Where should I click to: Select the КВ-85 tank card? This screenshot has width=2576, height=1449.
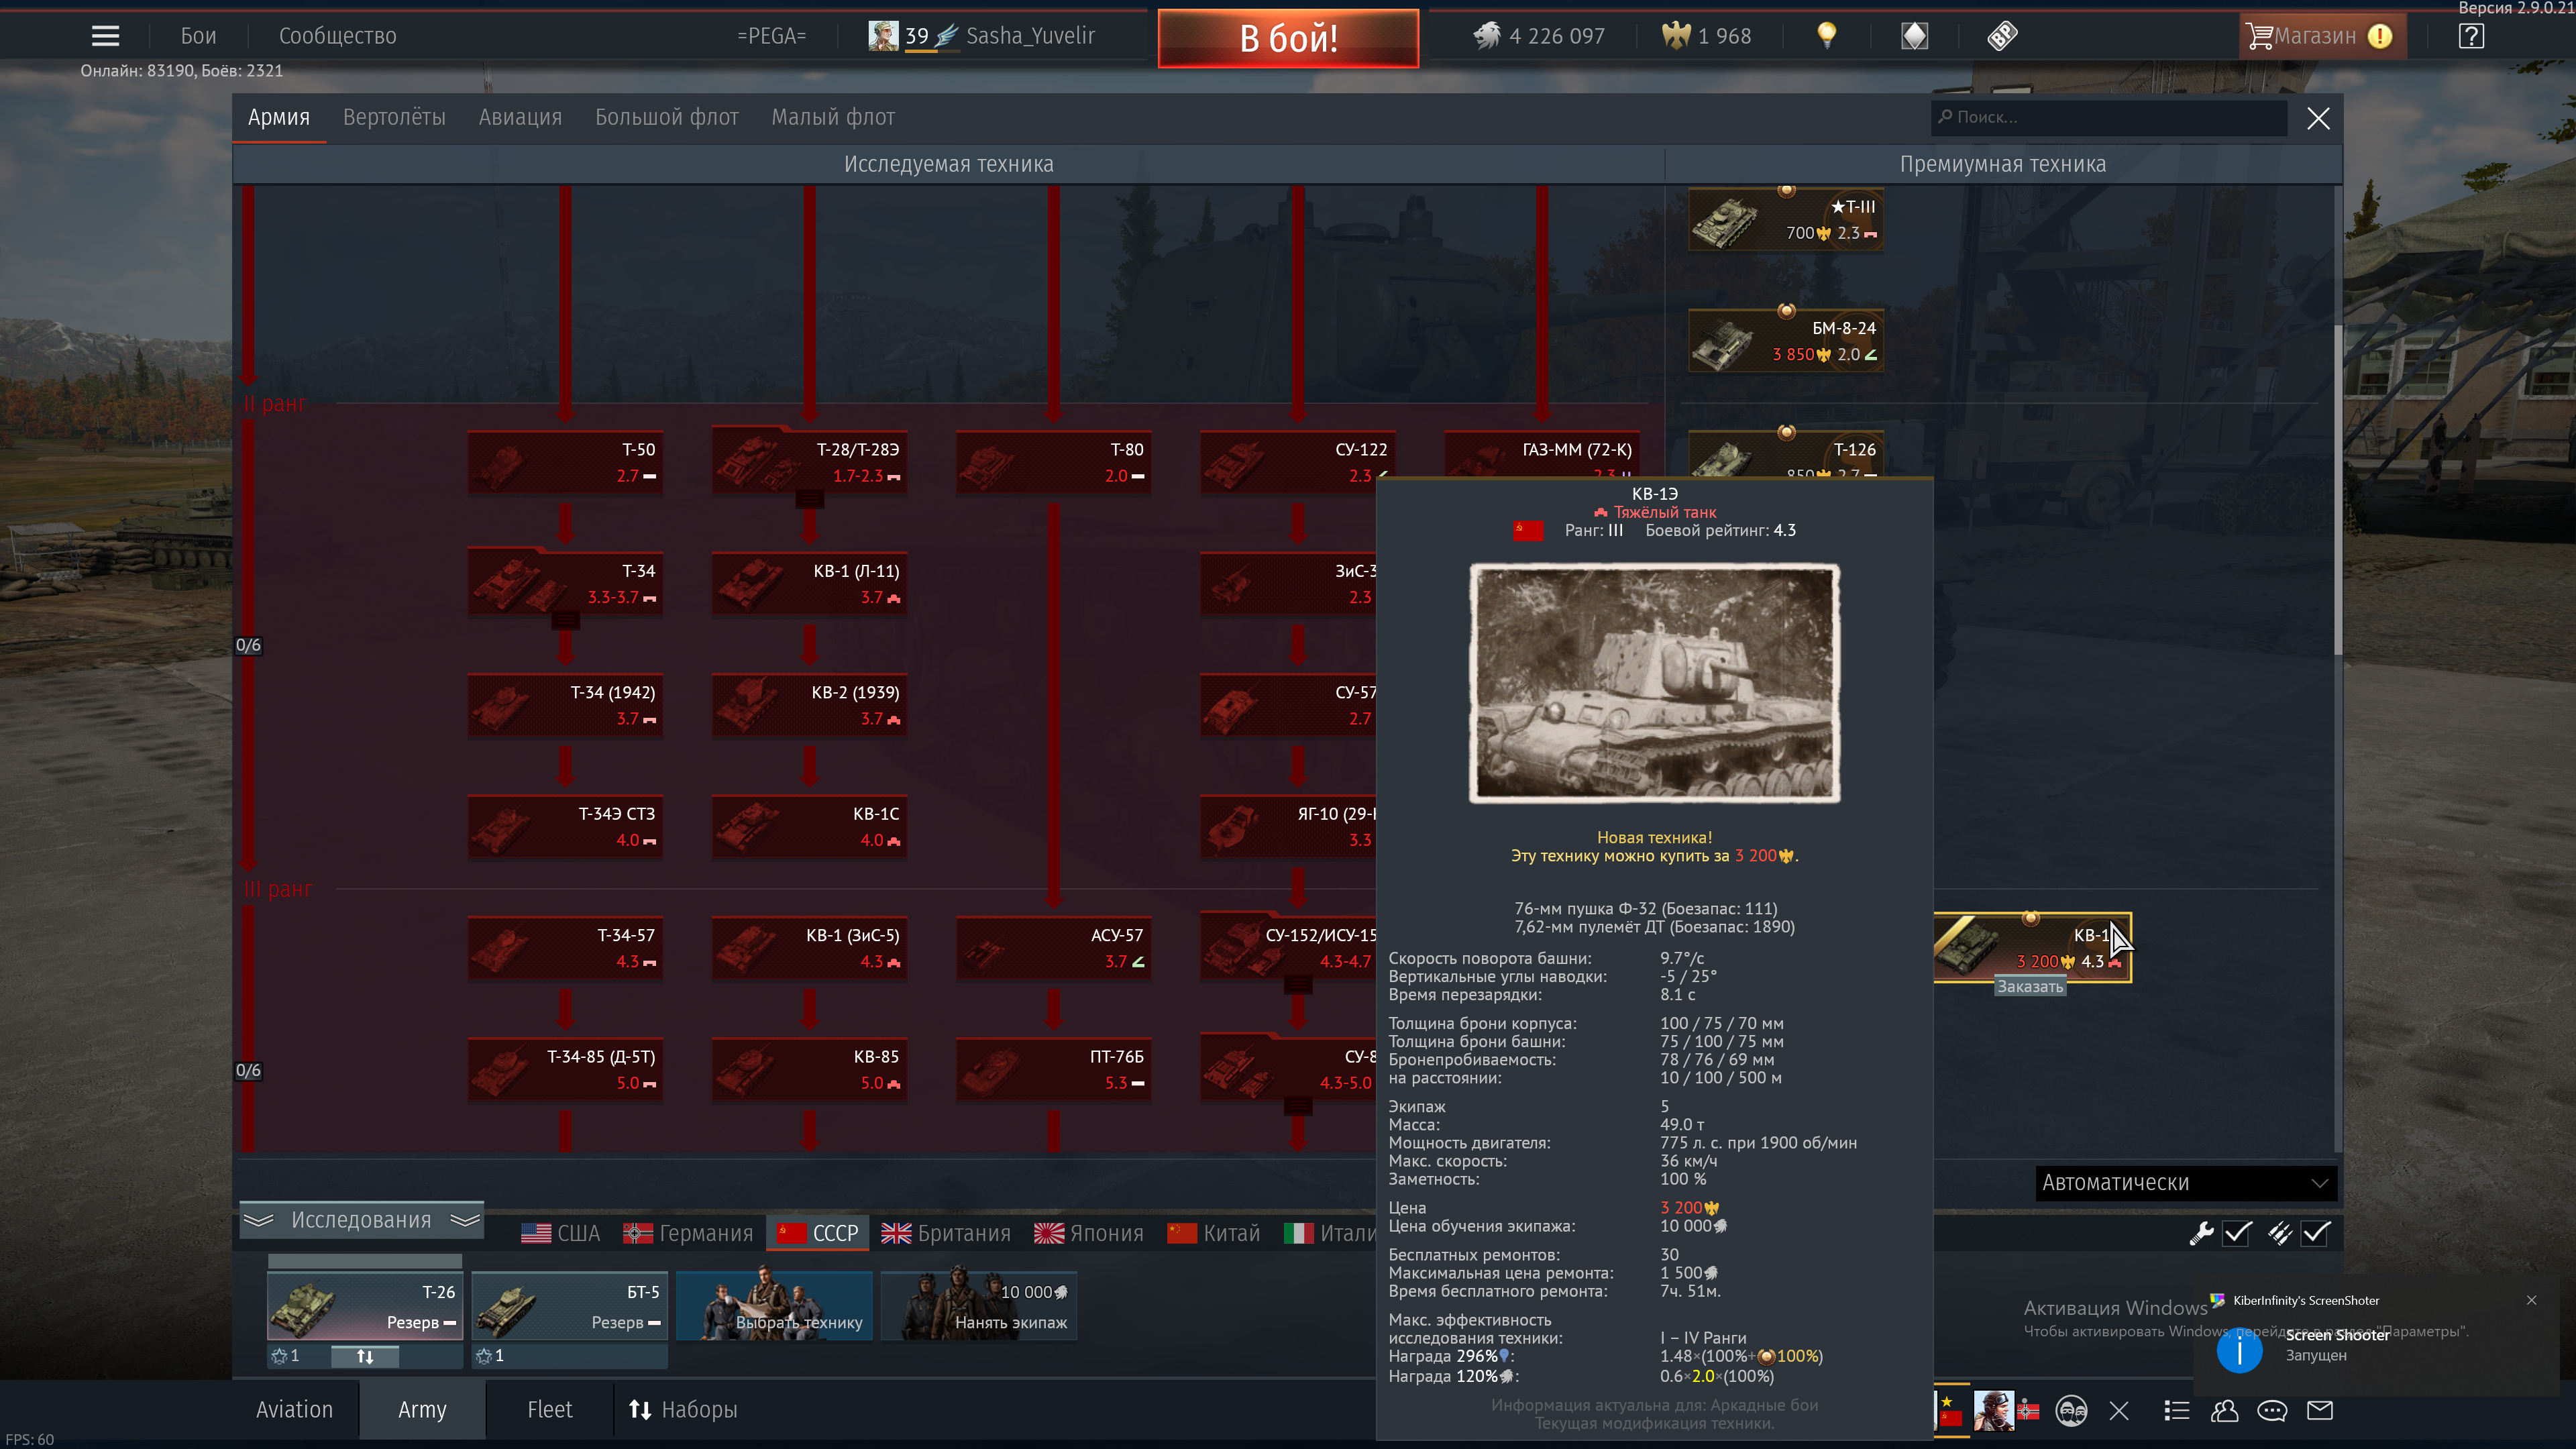(809, 1069)
